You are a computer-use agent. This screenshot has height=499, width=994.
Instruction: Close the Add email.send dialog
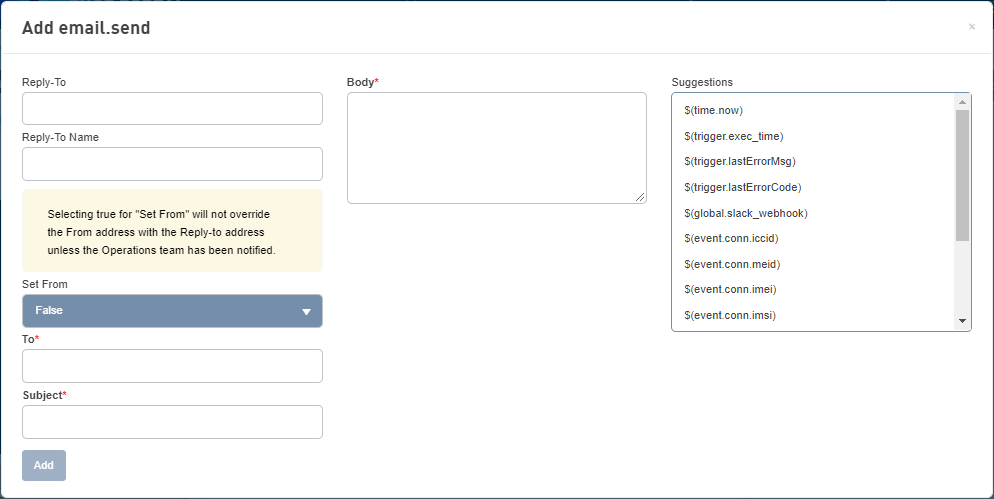tap(971, 27)
